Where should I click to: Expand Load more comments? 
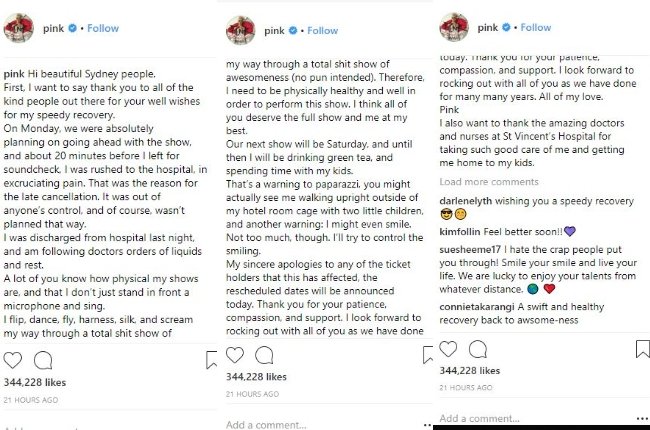pos(489,182)
